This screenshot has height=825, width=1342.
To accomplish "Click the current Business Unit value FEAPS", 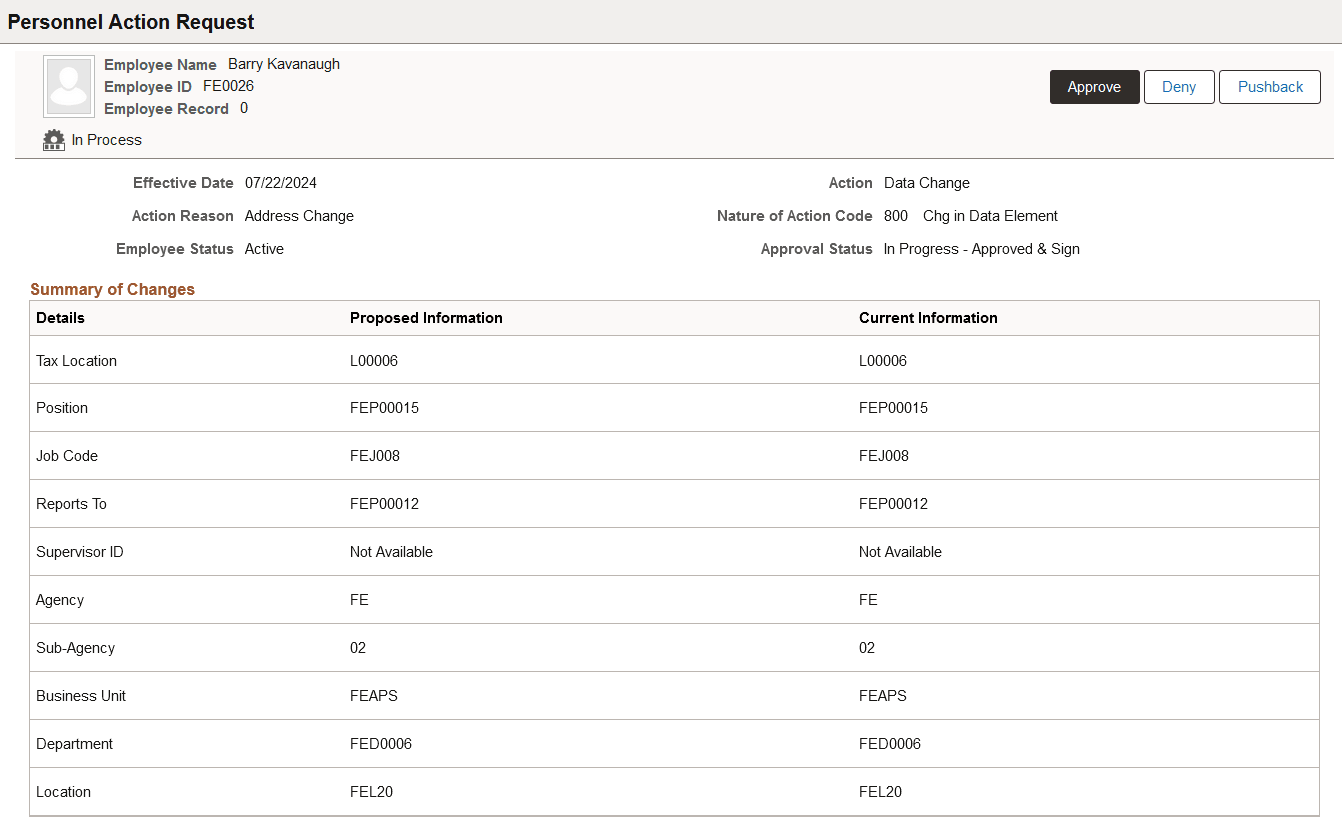I will click(x=883, y=696).
